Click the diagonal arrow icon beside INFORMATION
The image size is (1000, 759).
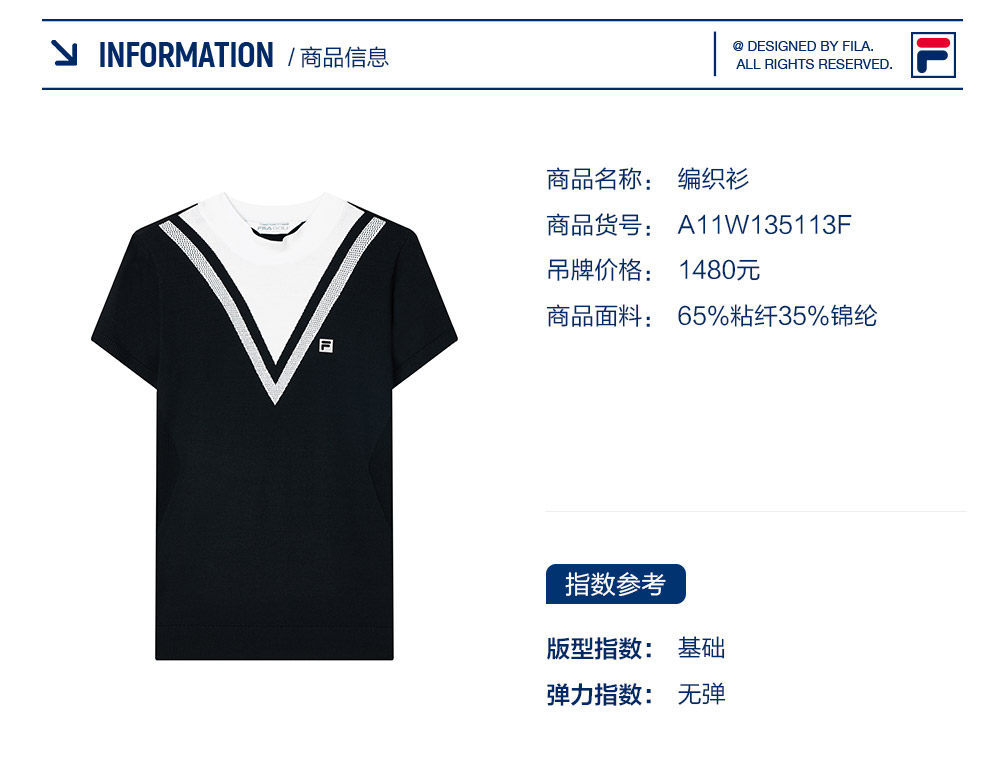click(64, 53)
